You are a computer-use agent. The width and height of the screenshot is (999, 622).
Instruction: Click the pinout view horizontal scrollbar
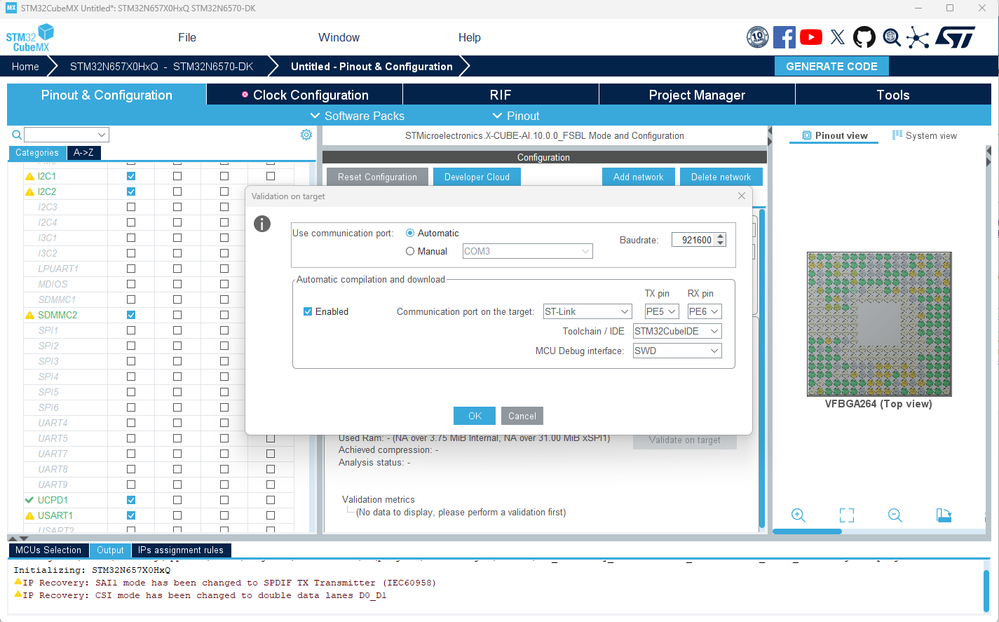(807, 532)
